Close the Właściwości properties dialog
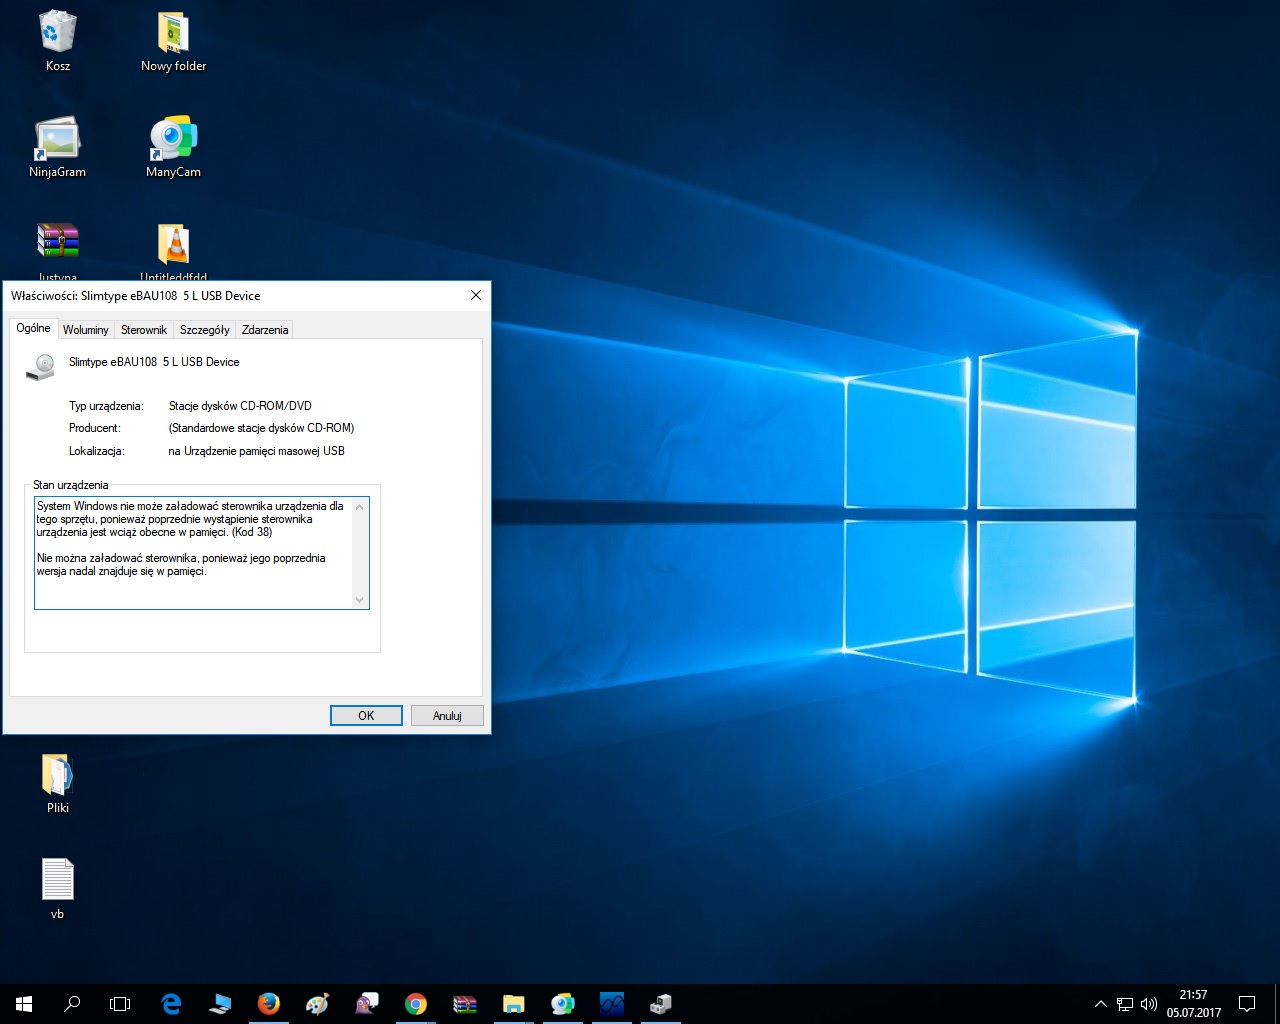 [x=476, y=295]
